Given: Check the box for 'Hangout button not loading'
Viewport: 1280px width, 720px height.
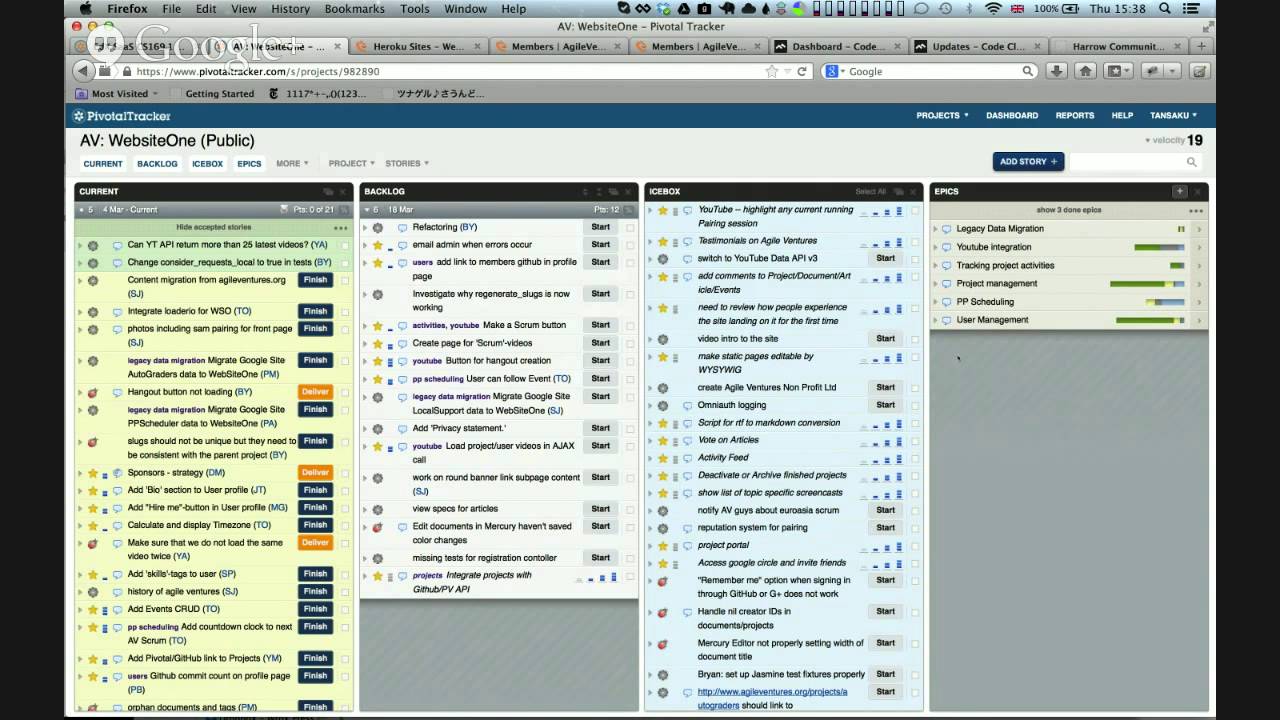Looking at the screenshot, I should [x=345, y=393].
